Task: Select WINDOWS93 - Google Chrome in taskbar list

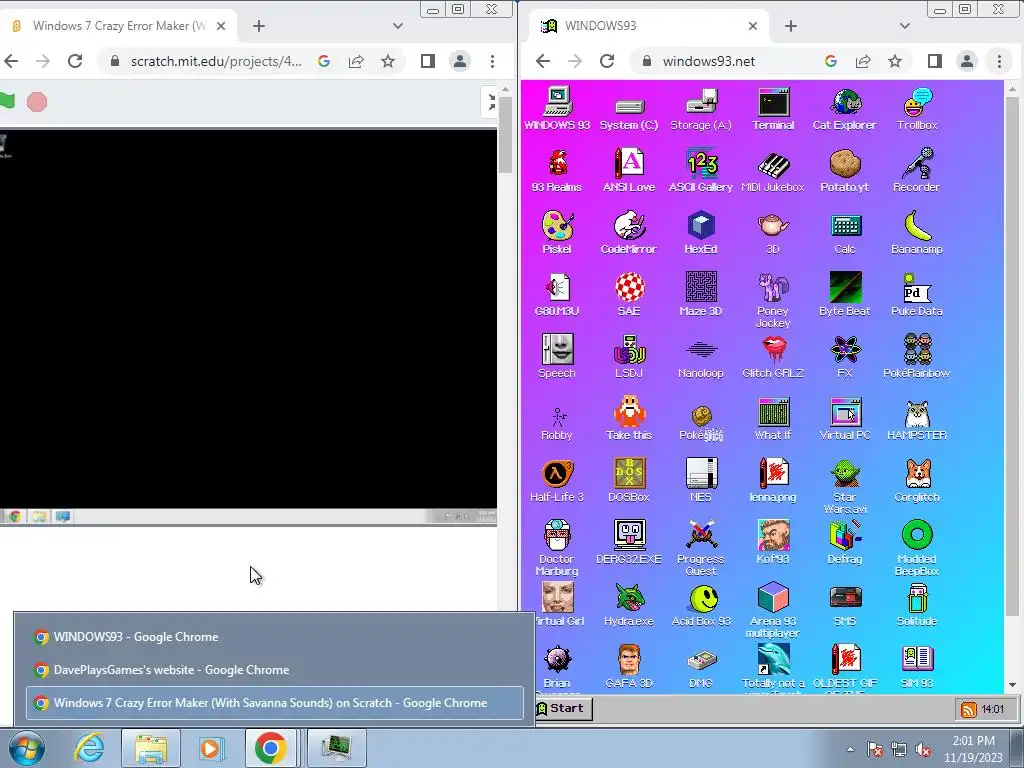Action: [x=274, y=637]
